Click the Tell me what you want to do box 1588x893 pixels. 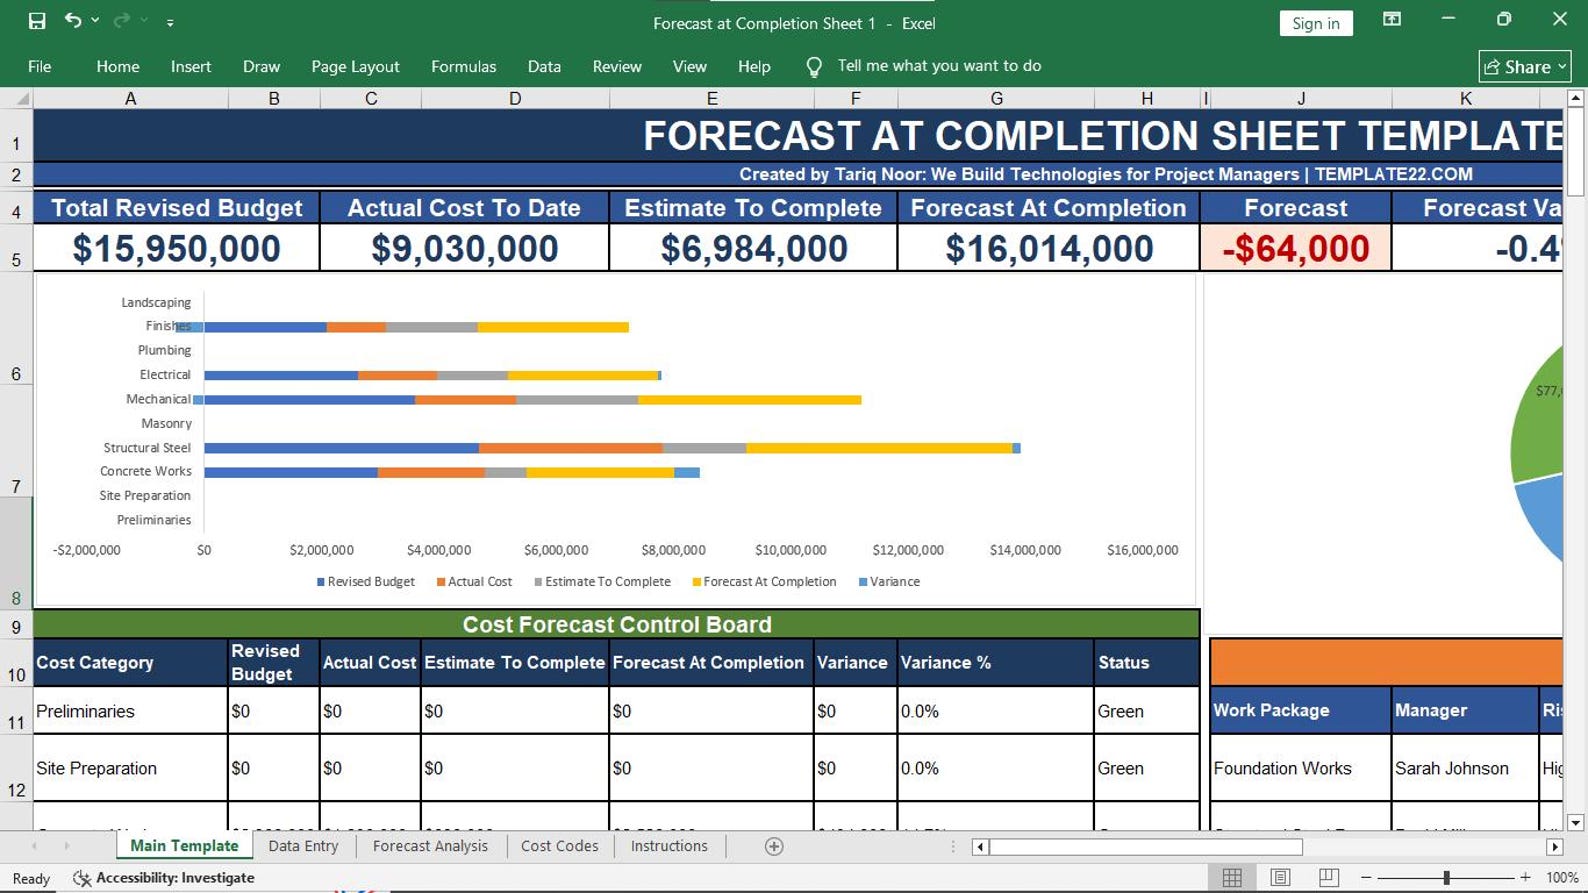[x=939, y=66]
